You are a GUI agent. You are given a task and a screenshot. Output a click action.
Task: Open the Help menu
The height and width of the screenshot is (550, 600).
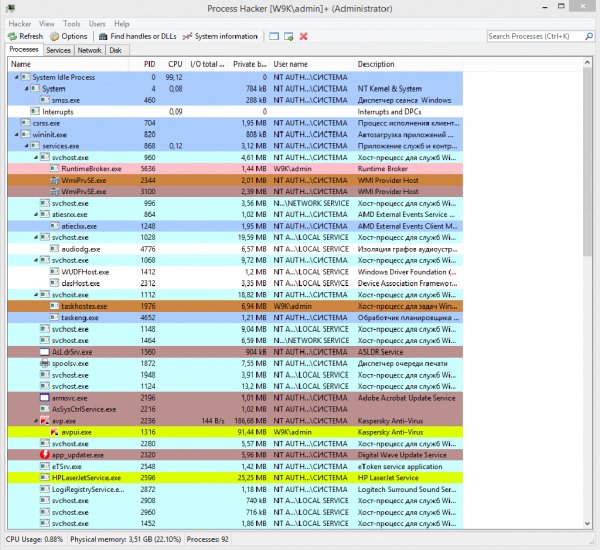click(122, 24)
